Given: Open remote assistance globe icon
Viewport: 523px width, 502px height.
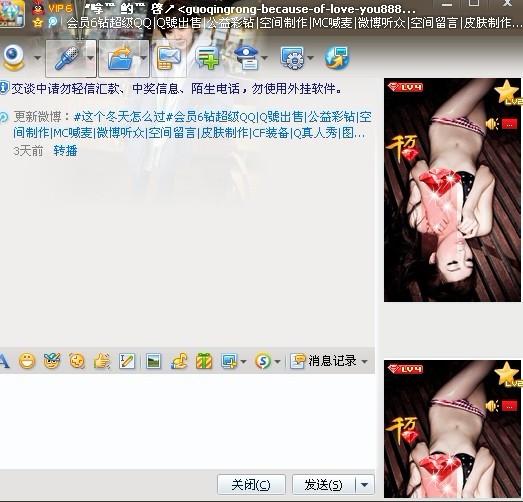Looking at the screenshot, I should tap(337, 58).
